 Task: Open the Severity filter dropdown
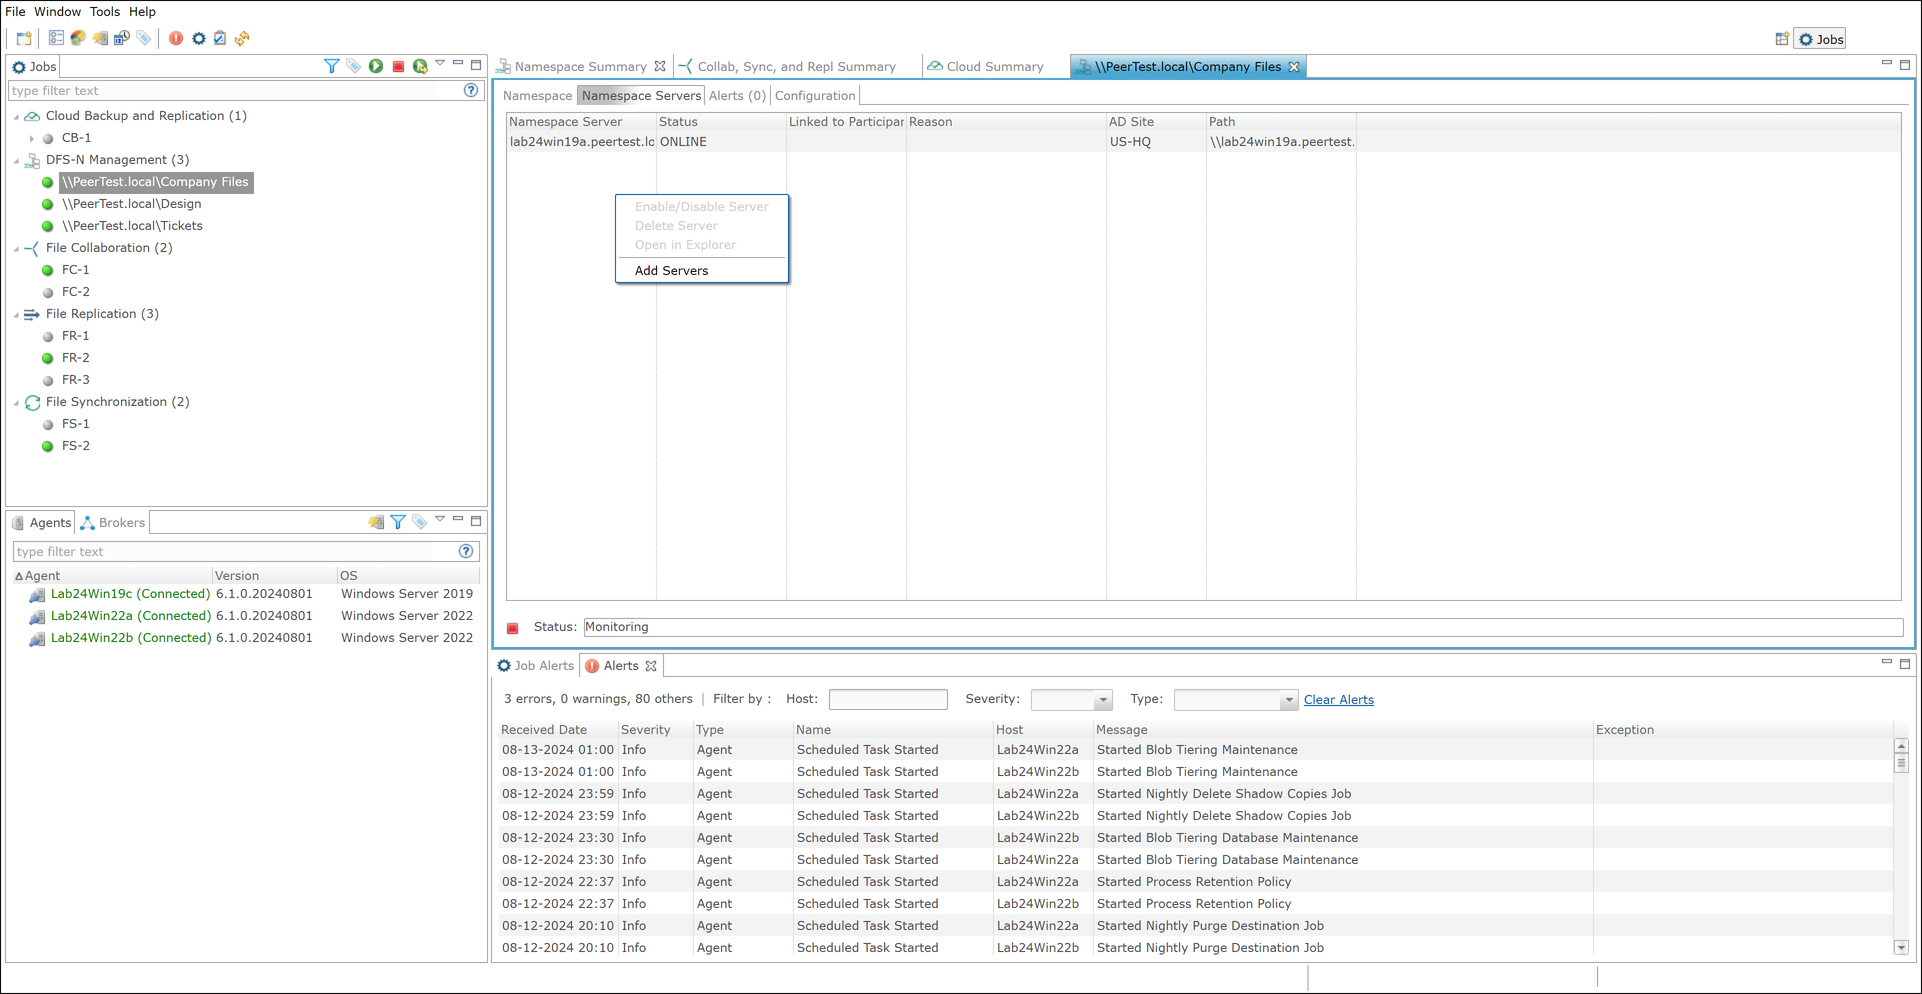tap(1102, 700)
